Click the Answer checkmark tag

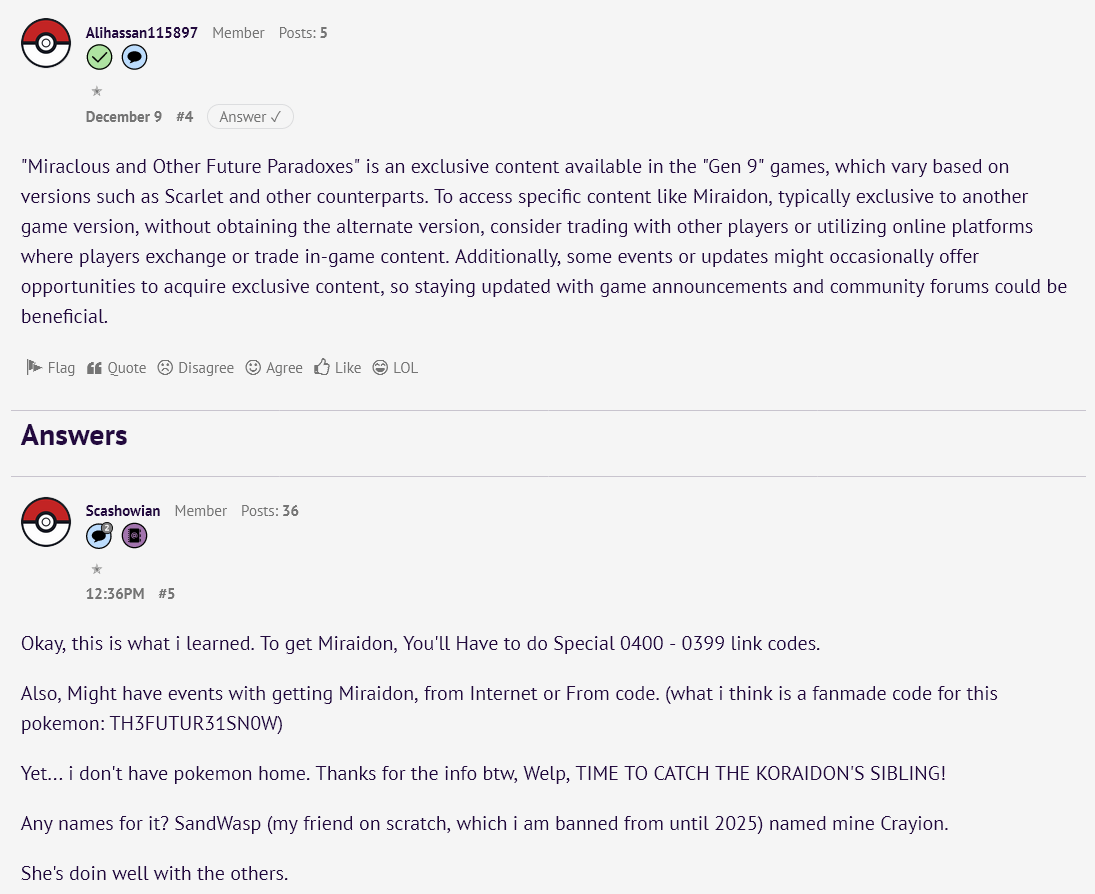click(x=250, y=117)
